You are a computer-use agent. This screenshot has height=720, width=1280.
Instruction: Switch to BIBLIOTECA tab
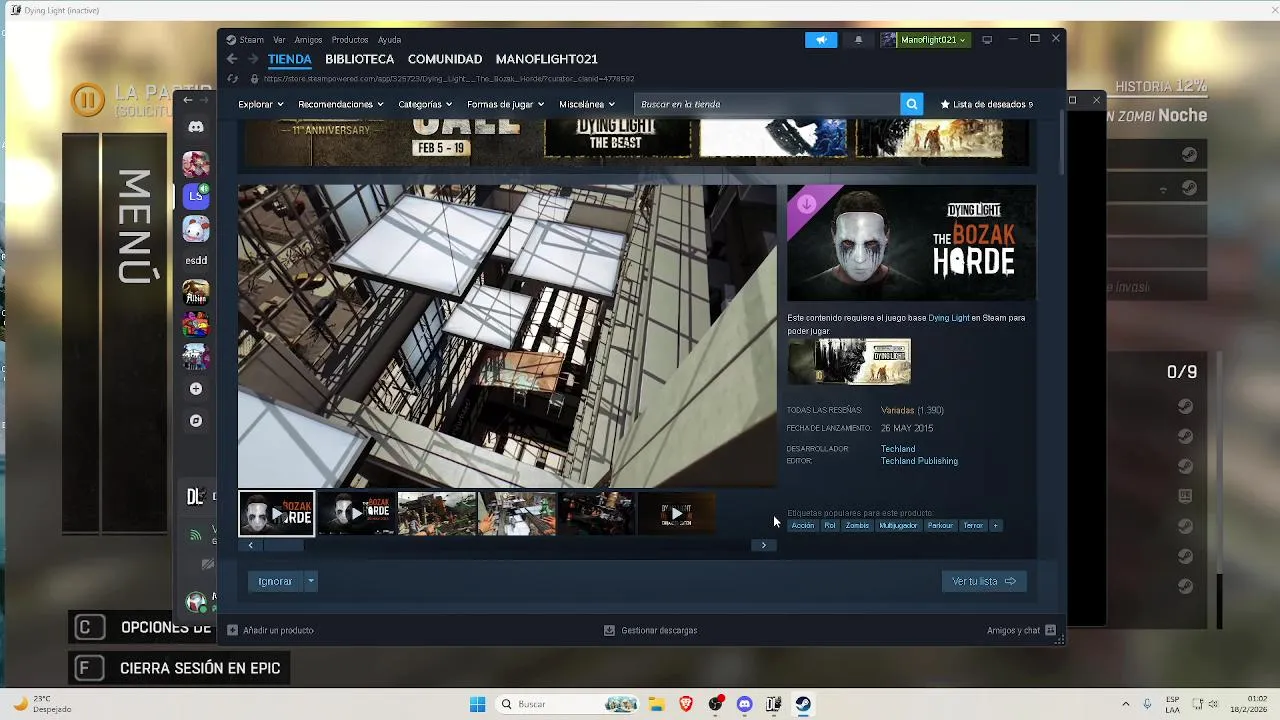tap(359, 59)
